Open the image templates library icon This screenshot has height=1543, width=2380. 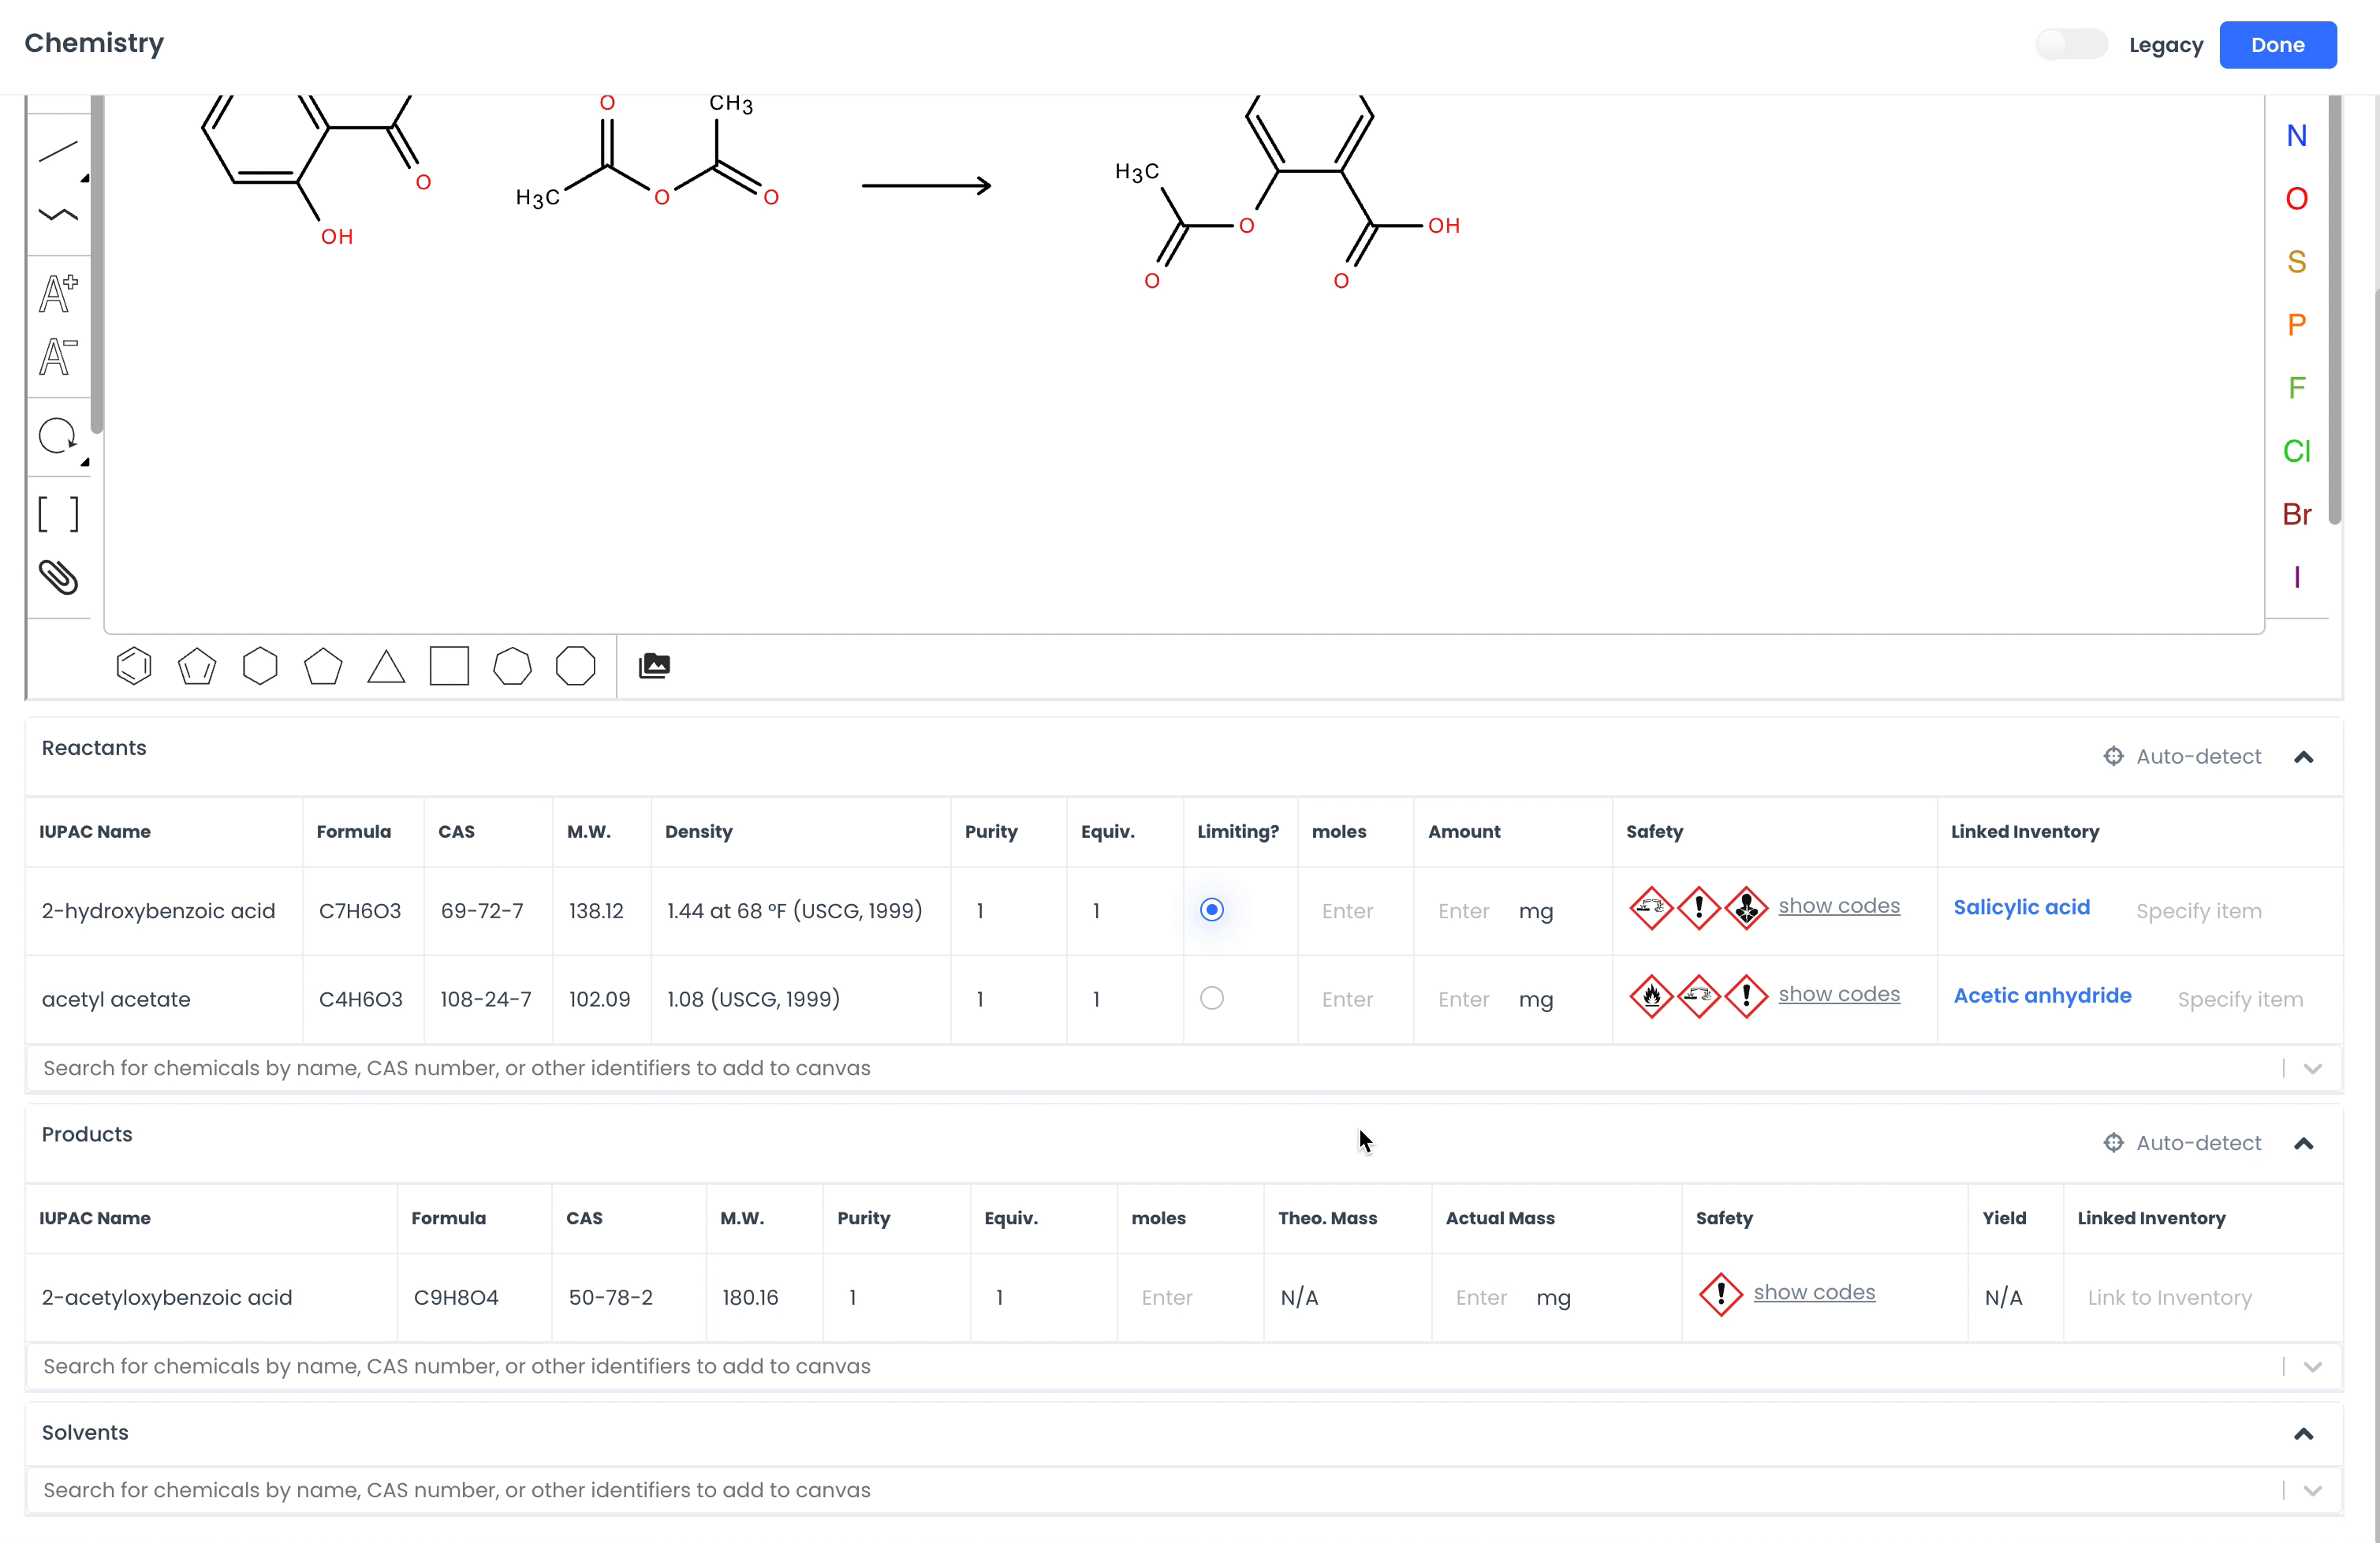(x=654, y=666)
